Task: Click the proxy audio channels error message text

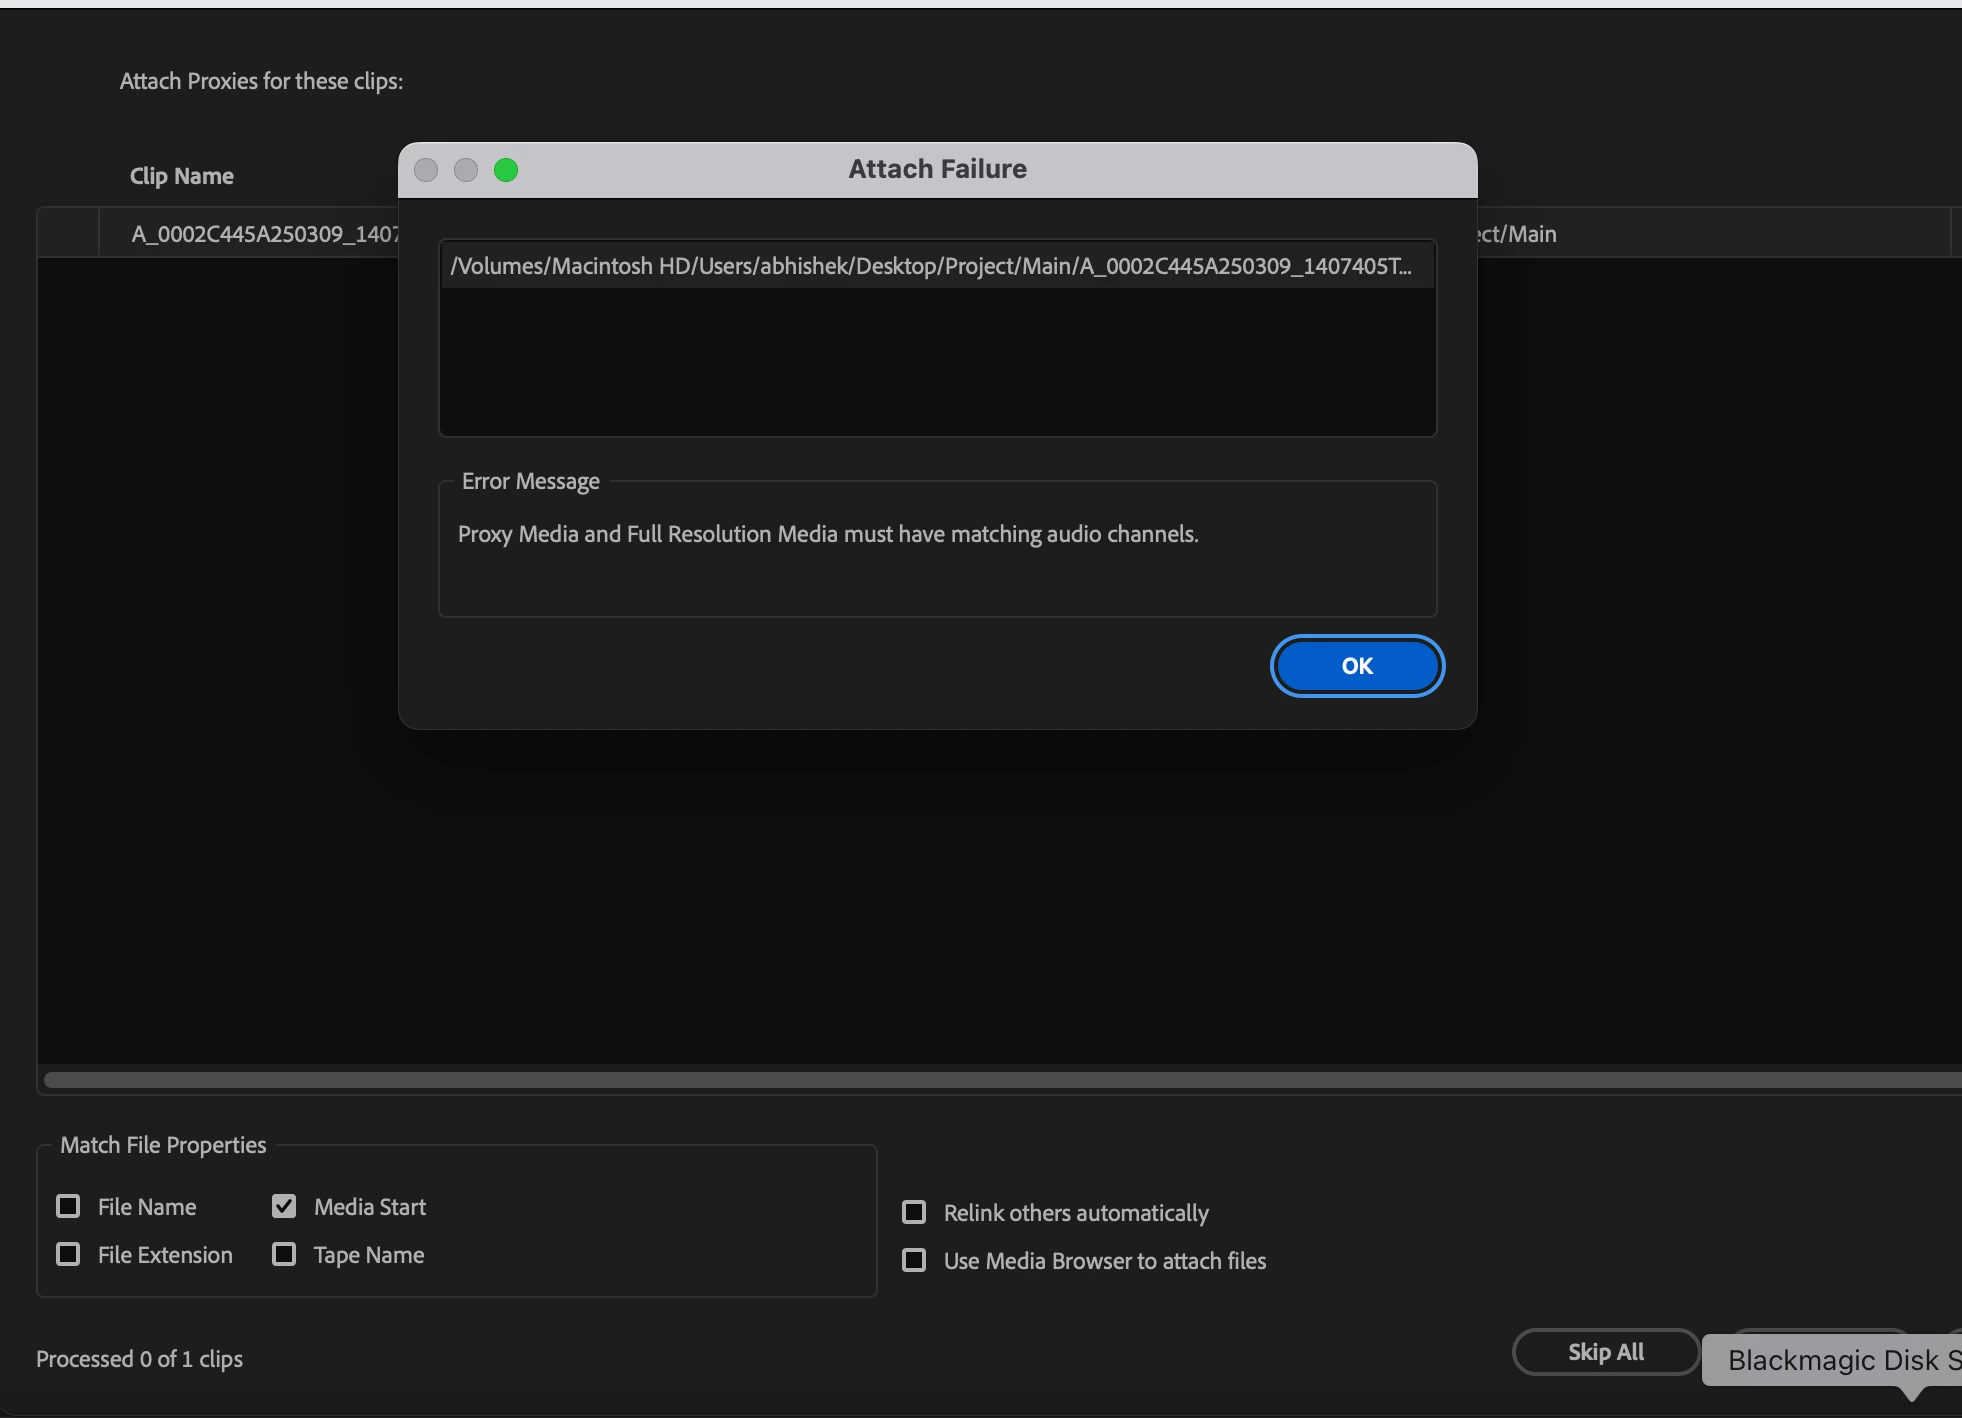Action: click(828, 534)
